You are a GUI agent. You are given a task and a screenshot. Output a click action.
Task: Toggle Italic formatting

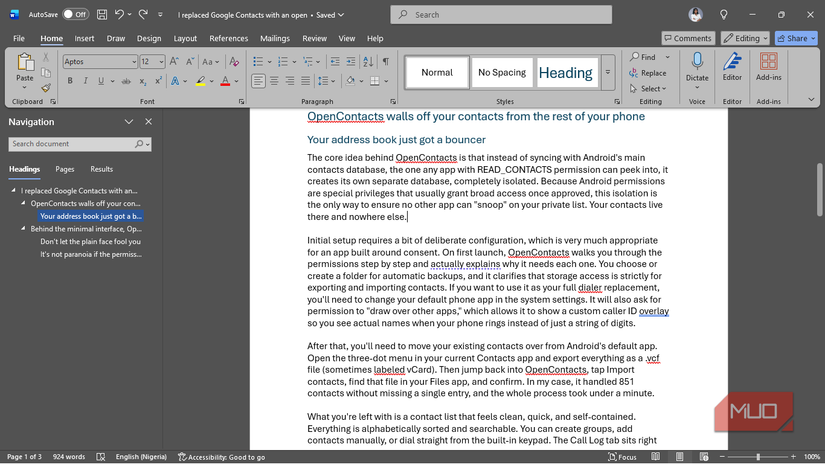point(85,81)
